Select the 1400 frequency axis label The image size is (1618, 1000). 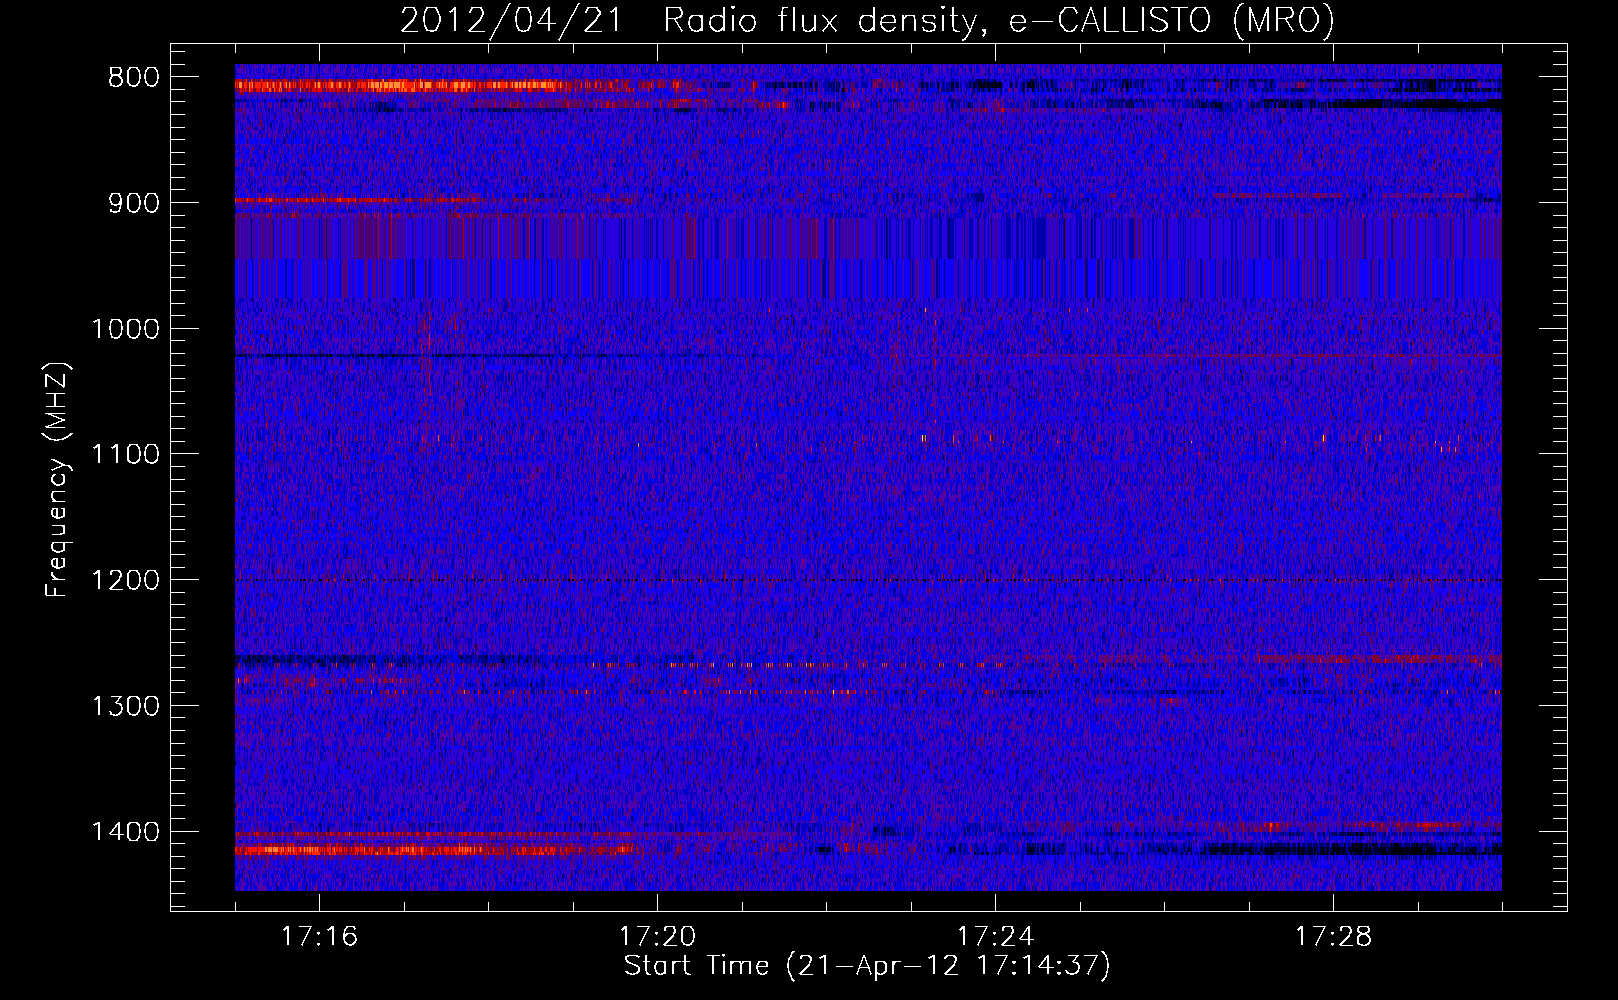pyautogui.click(x=125, y=832)
